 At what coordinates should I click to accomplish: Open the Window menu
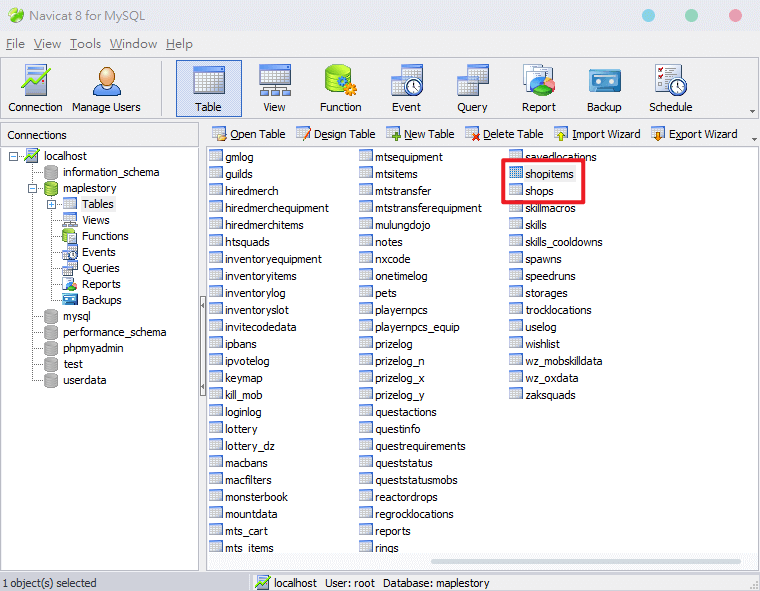(133, 44)
